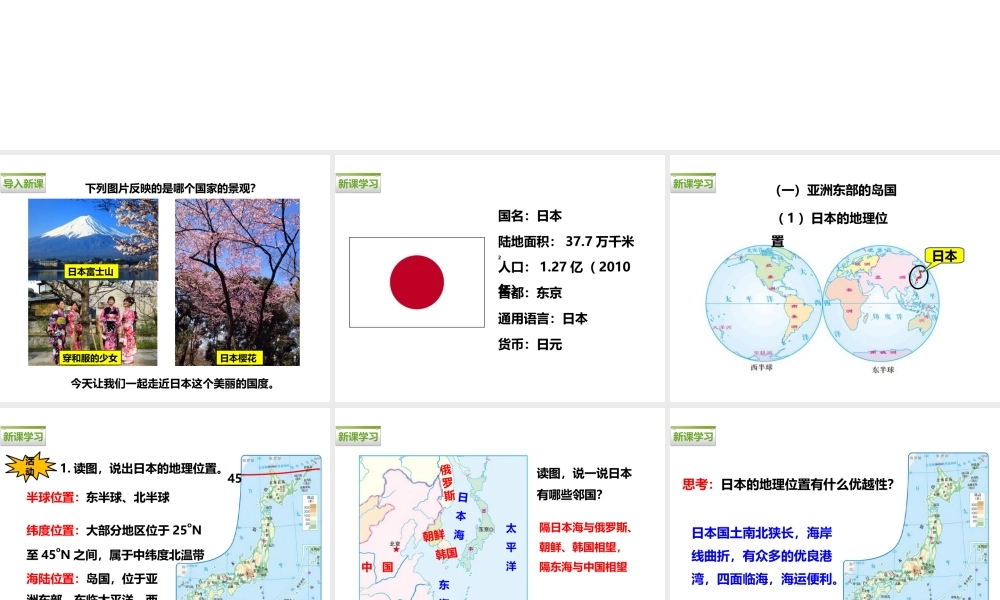Click the yellow 活动 starburst icon
The image size is (1000, 600).
point(31,467)
